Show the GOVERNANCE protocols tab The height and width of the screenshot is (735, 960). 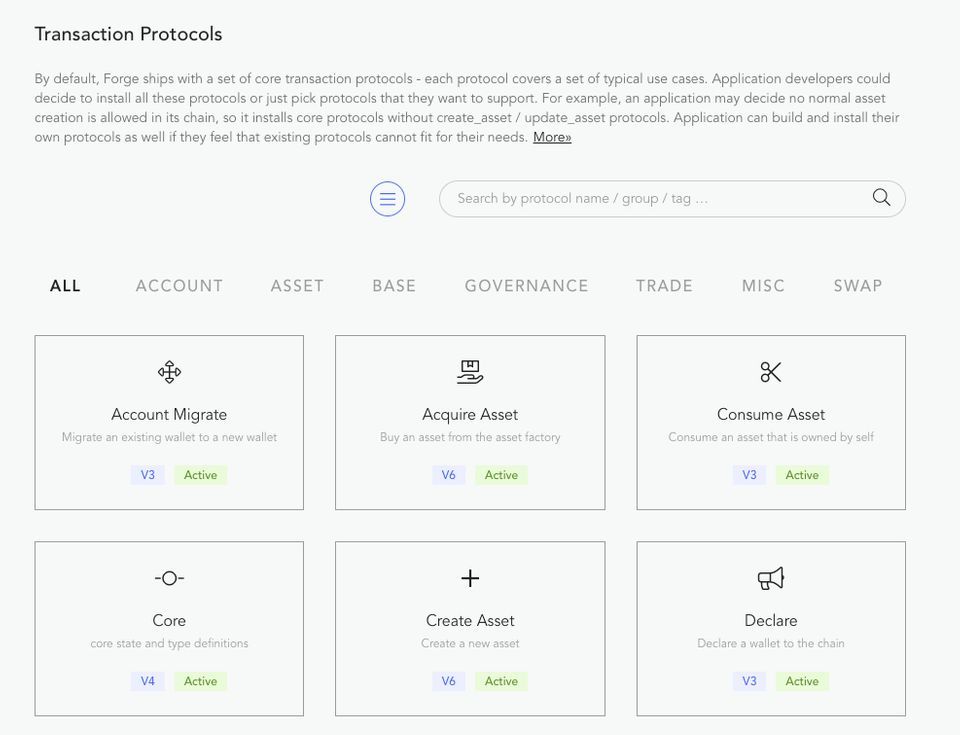(x=526, y=286)
